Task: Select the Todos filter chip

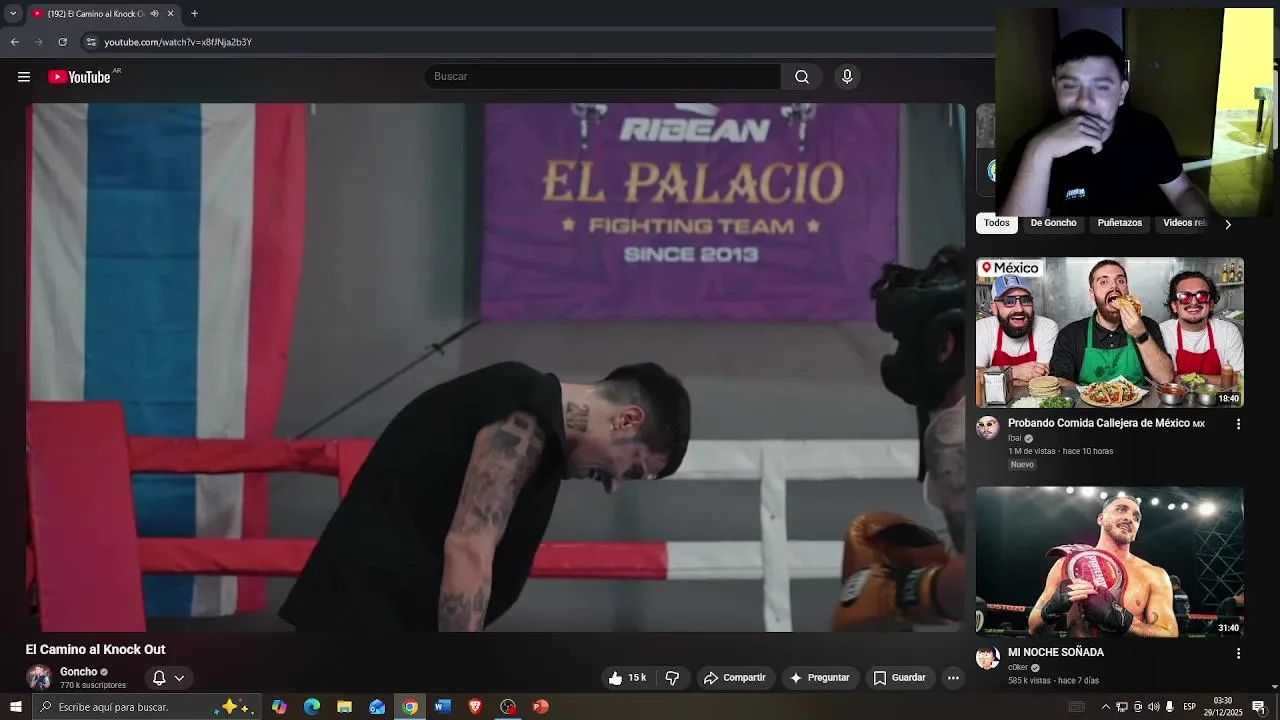Action: 997,223
